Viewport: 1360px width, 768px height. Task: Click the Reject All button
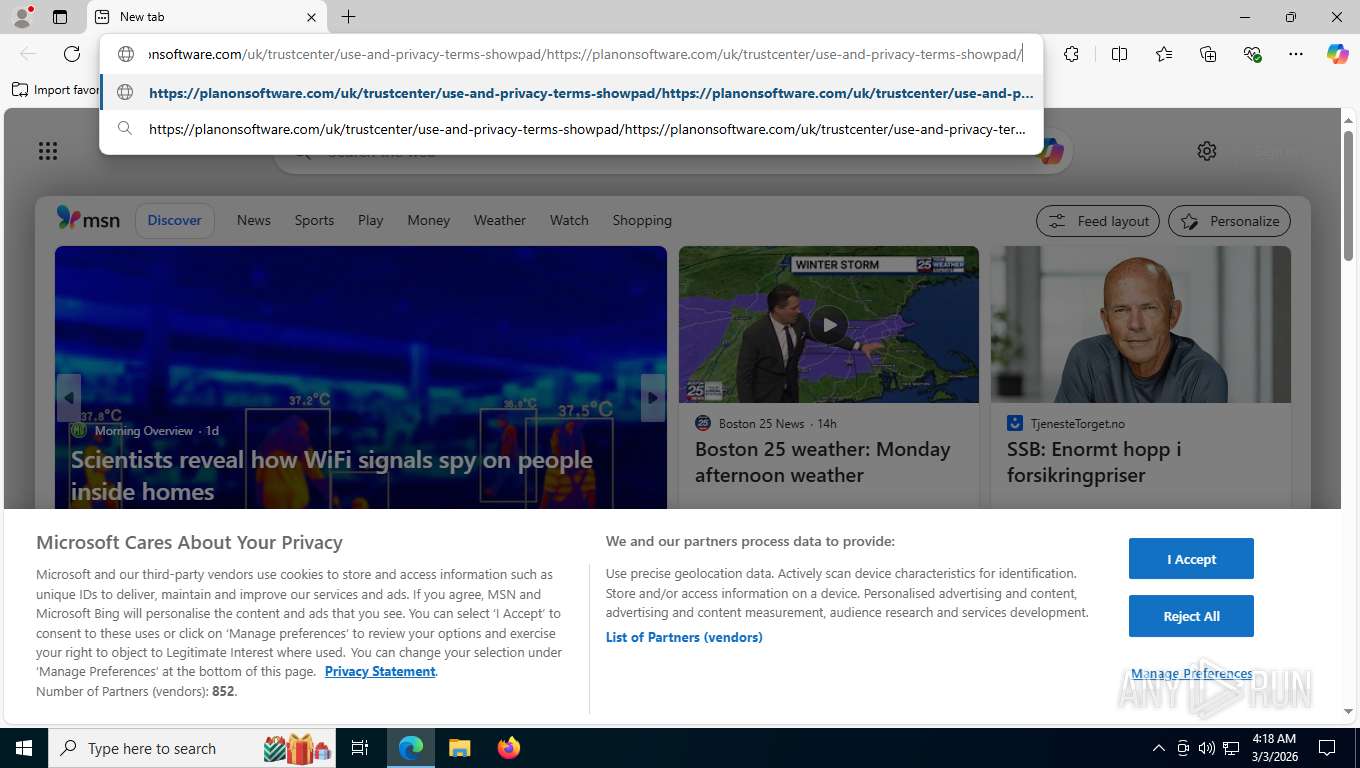click(1191, 616)
